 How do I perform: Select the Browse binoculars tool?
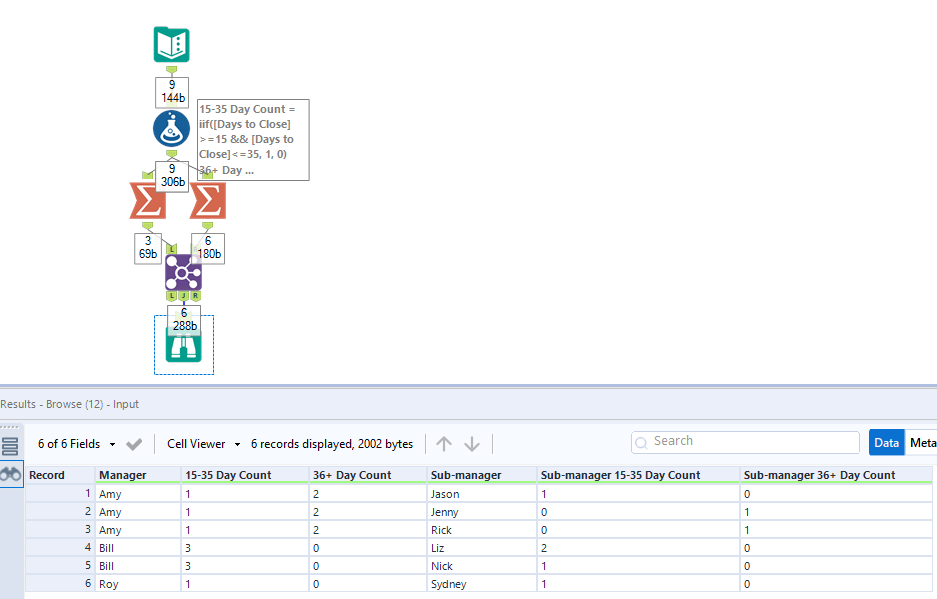(183, 345)
